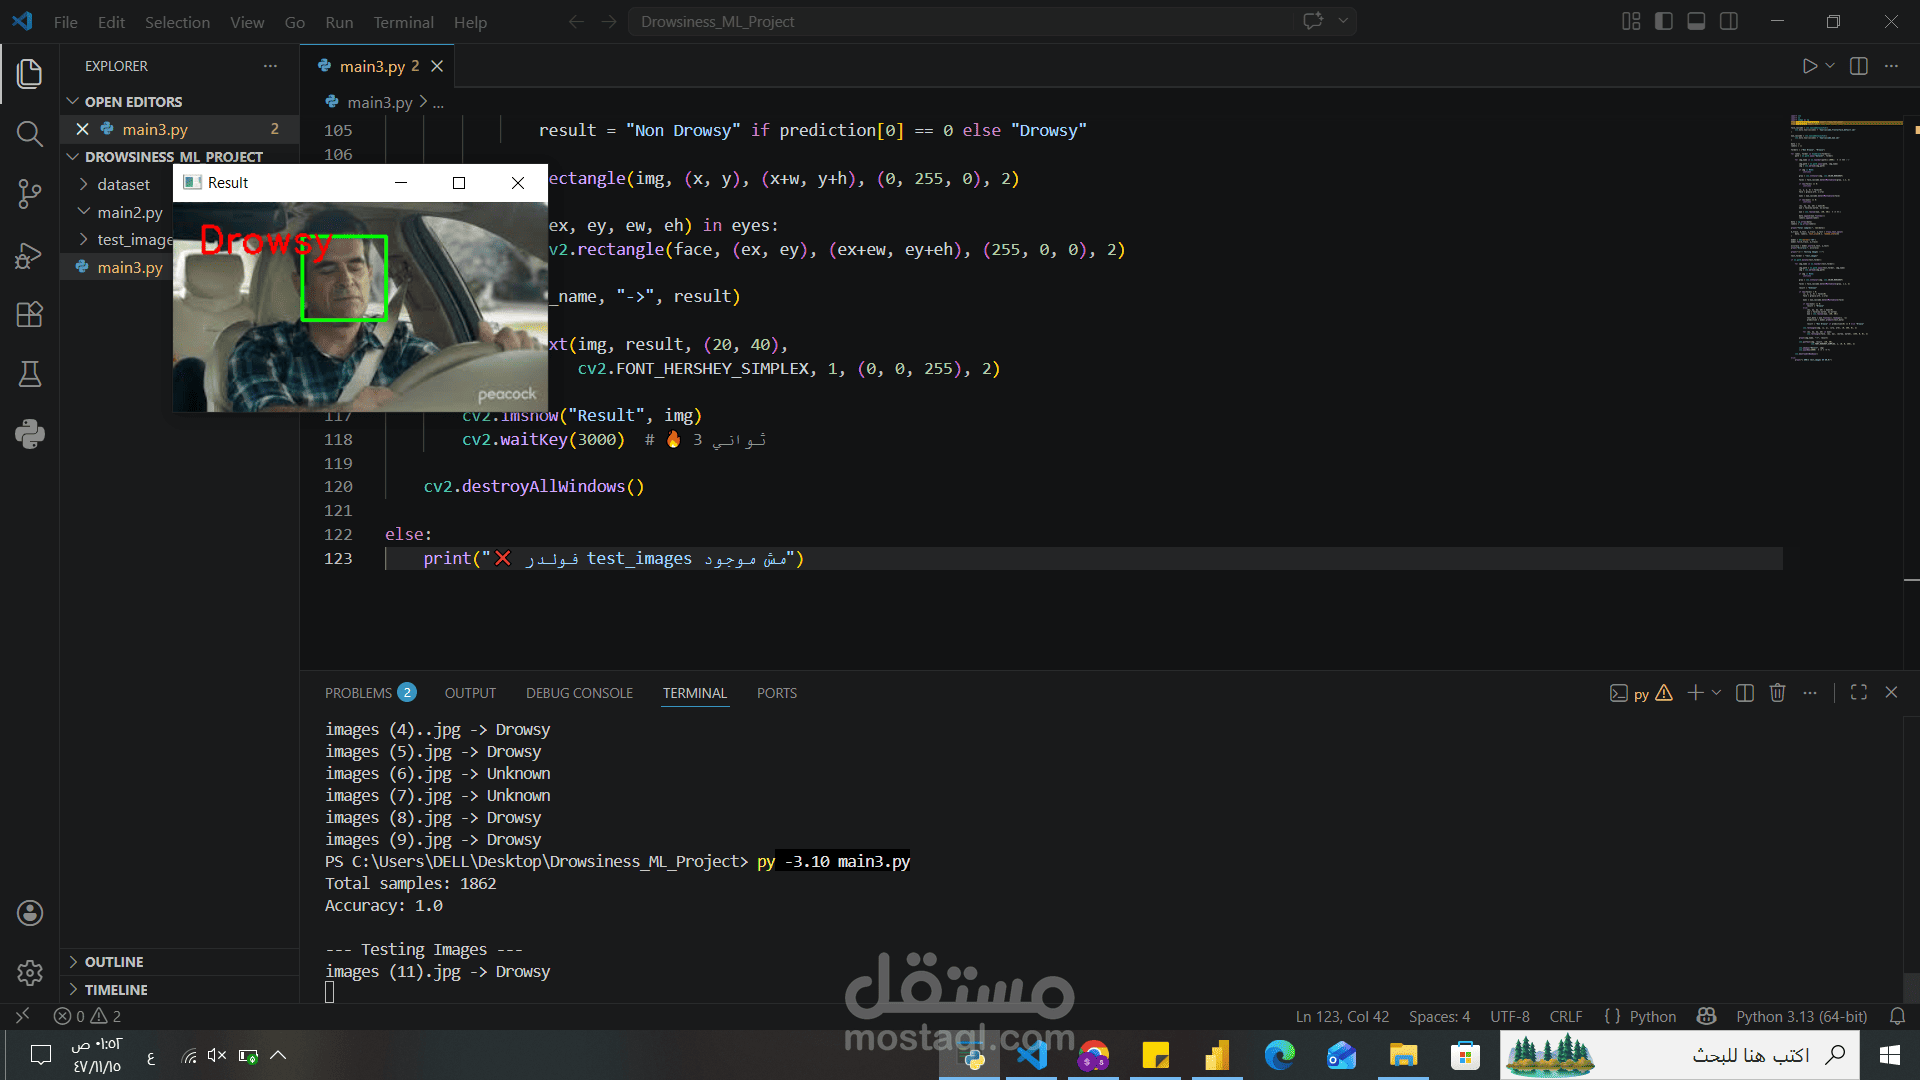This screenshot has height=1080, width=1920.
Task: Open the new terminal launch profile dropdown
Action: 1717,692
